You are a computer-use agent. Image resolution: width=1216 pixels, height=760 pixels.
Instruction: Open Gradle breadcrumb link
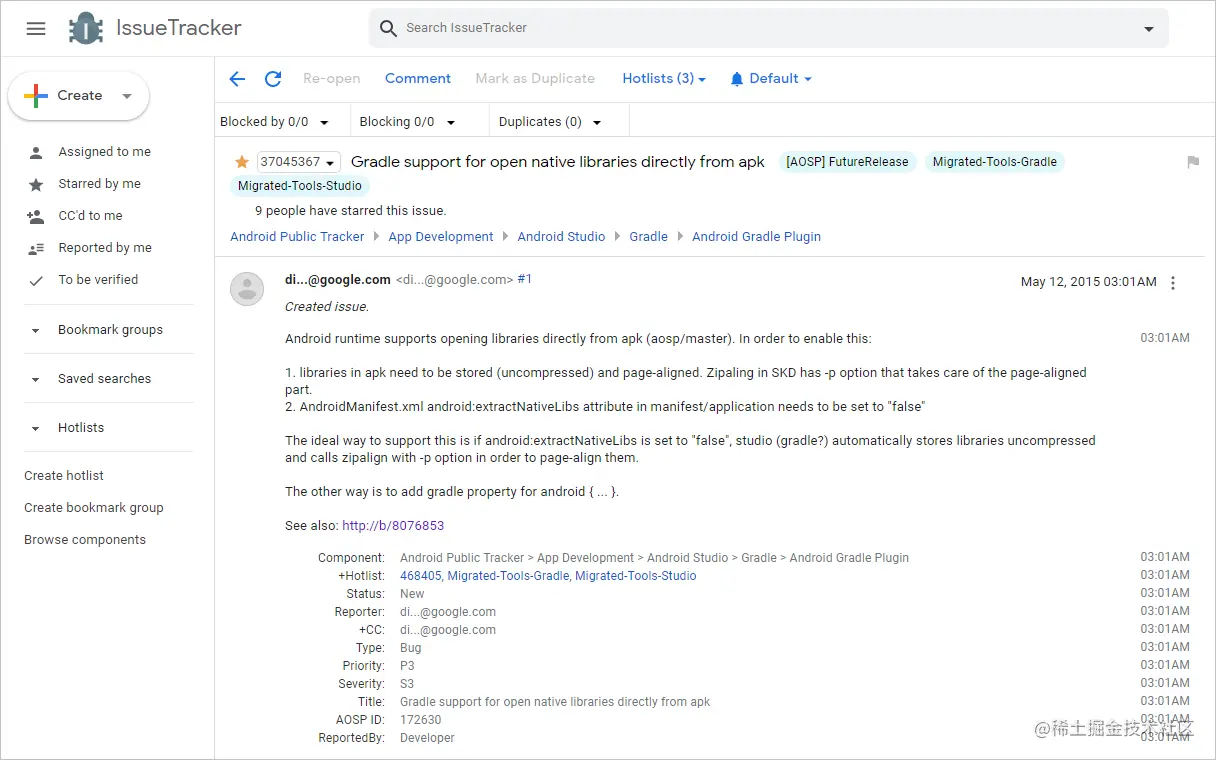(648, 237)
